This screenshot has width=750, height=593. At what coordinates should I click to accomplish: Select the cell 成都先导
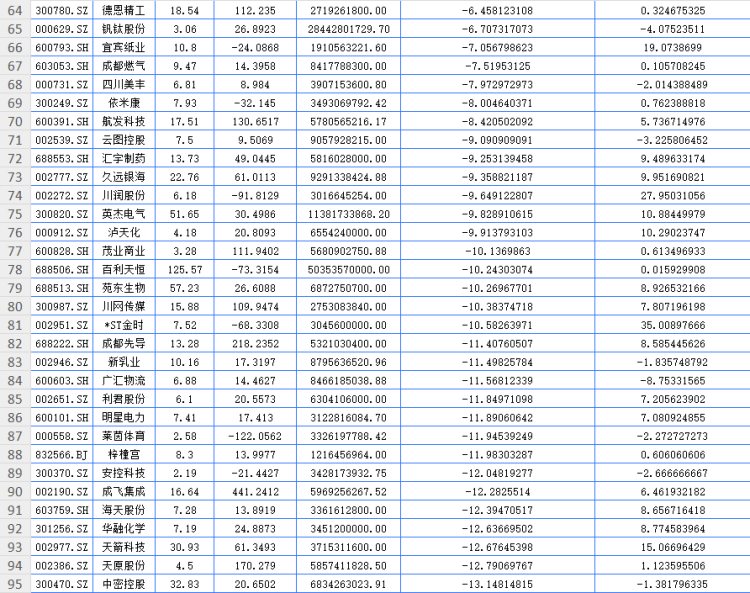click(124, 343)
